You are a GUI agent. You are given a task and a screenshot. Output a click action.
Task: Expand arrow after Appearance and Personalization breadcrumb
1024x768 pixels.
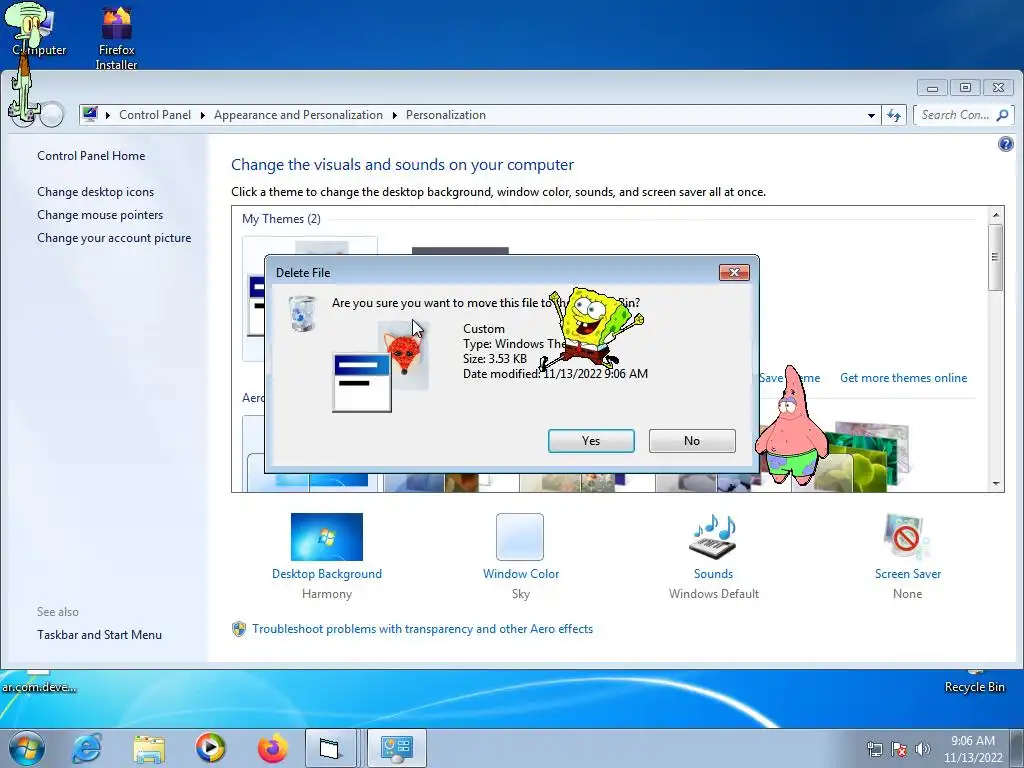point(394,115)
